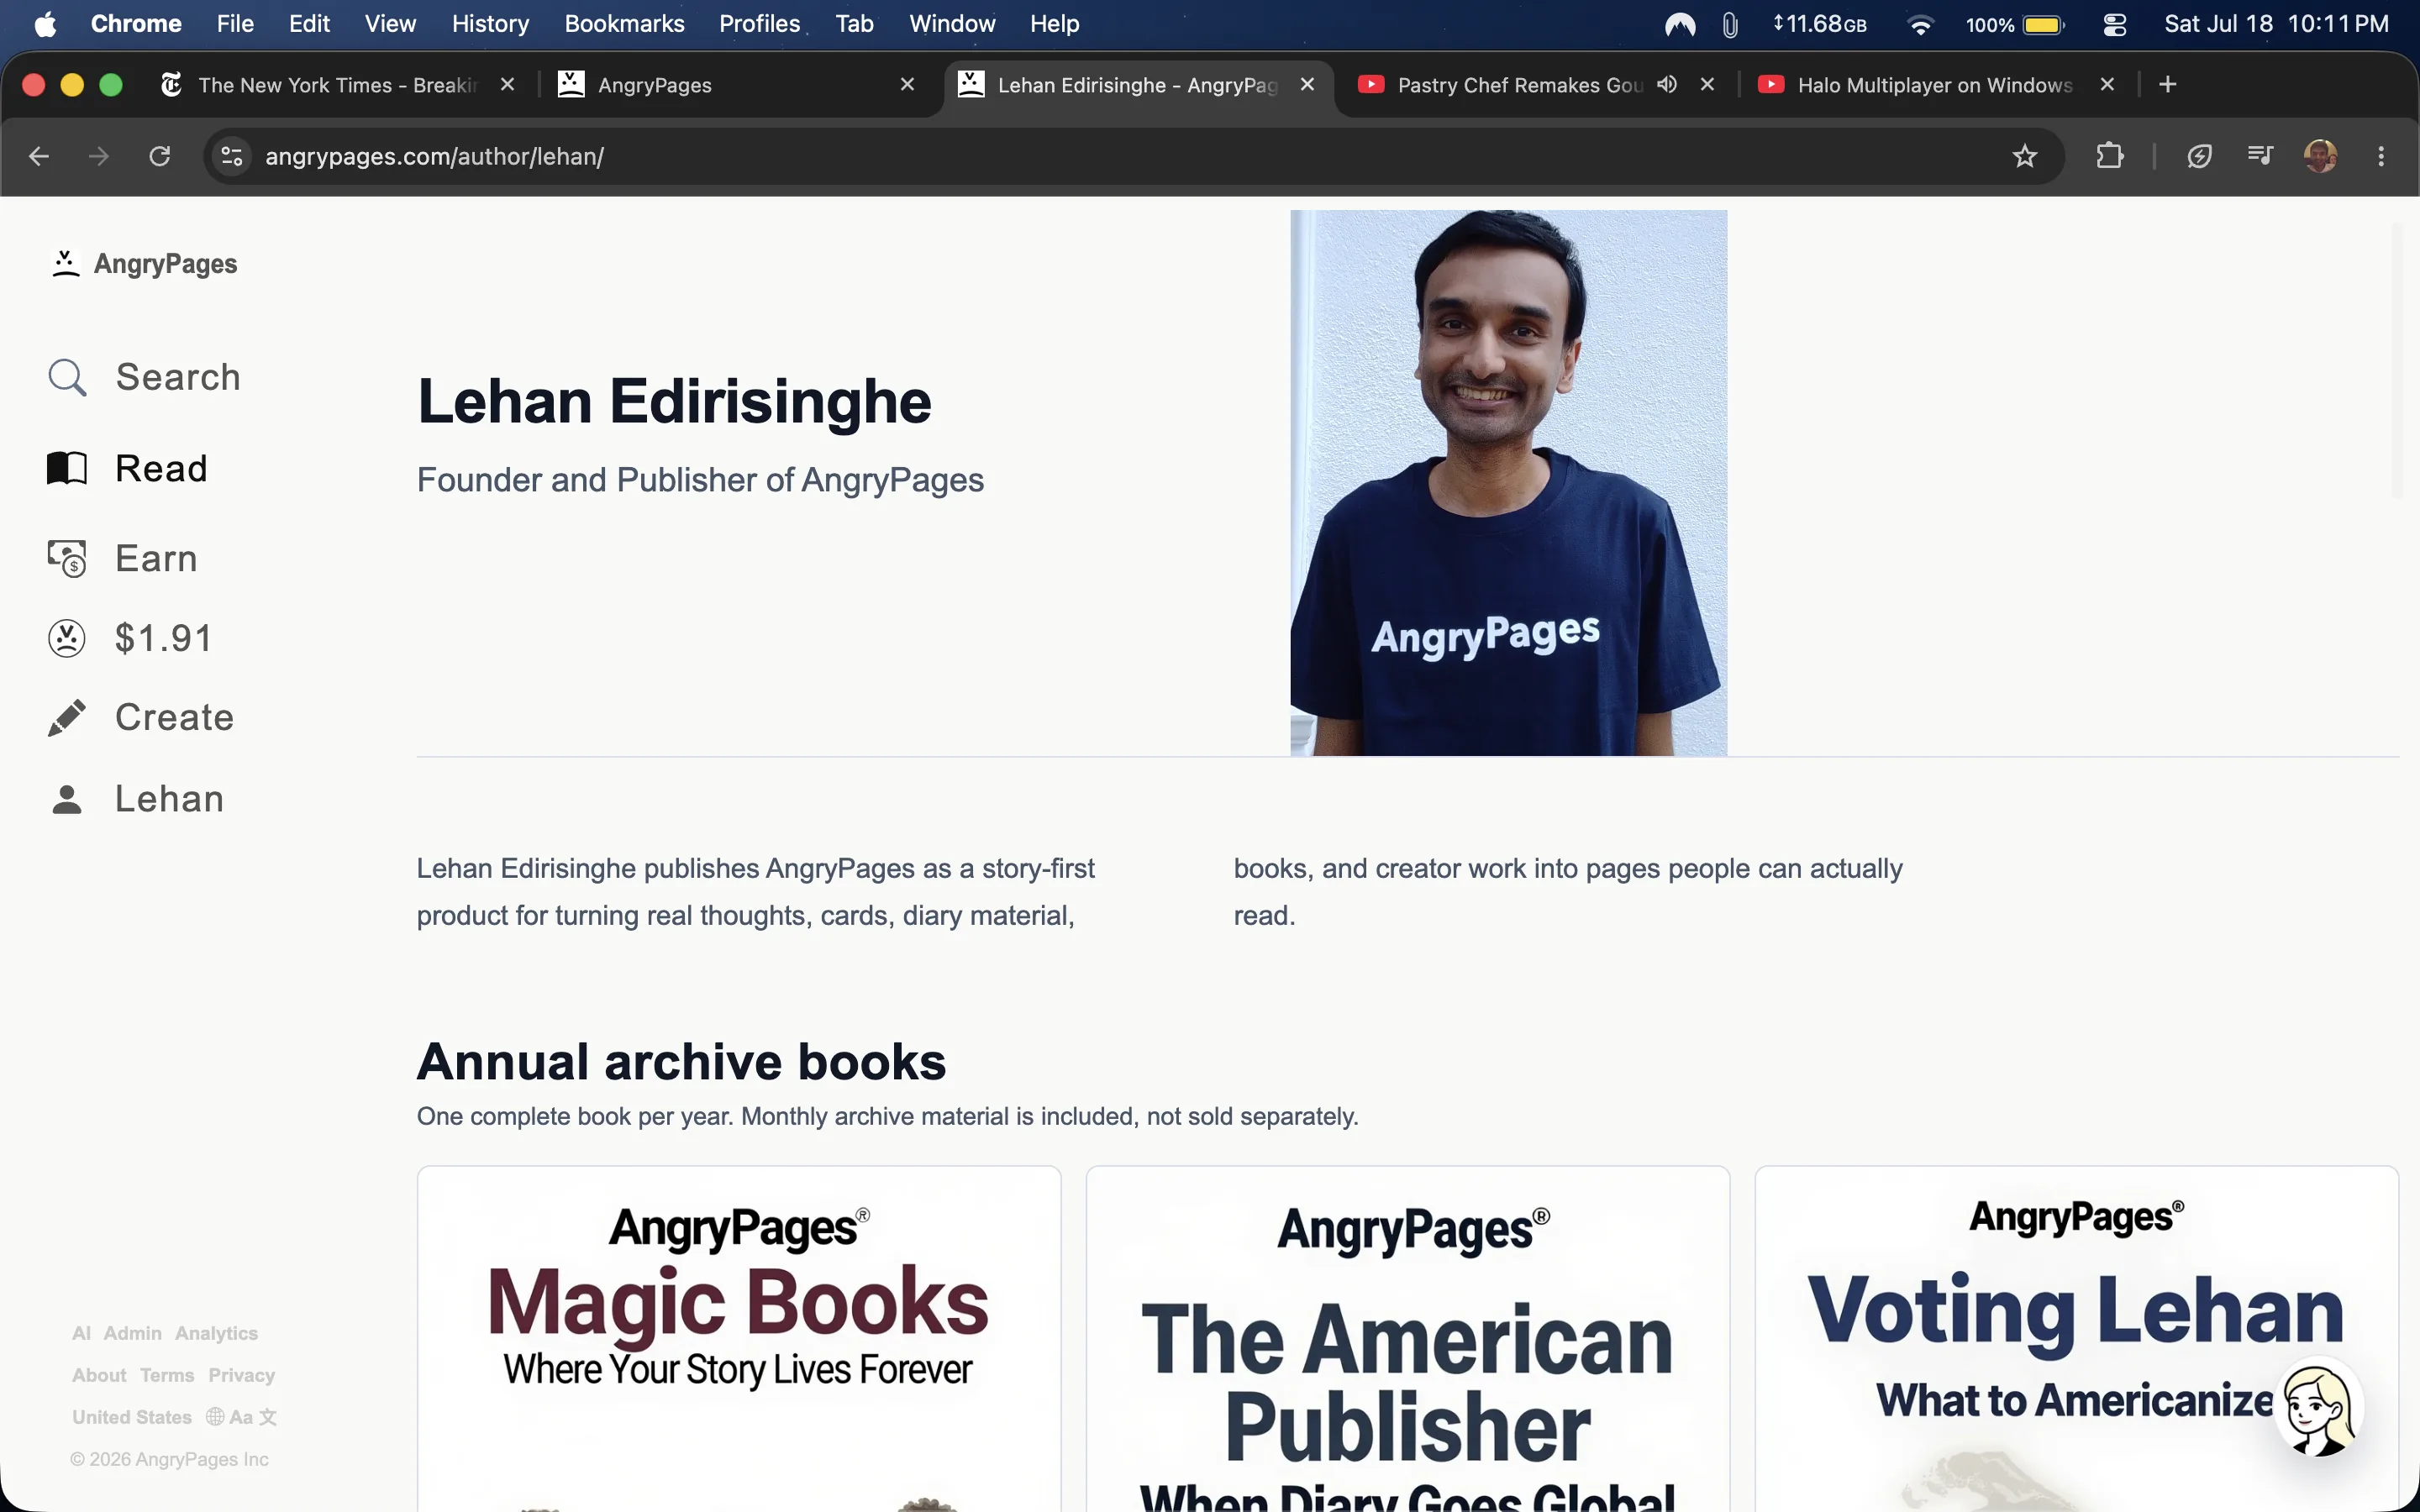The height and width of the screenshot is (1512, 2420).
Task: Click the browser forward arrow
Action: click(98, 156)
